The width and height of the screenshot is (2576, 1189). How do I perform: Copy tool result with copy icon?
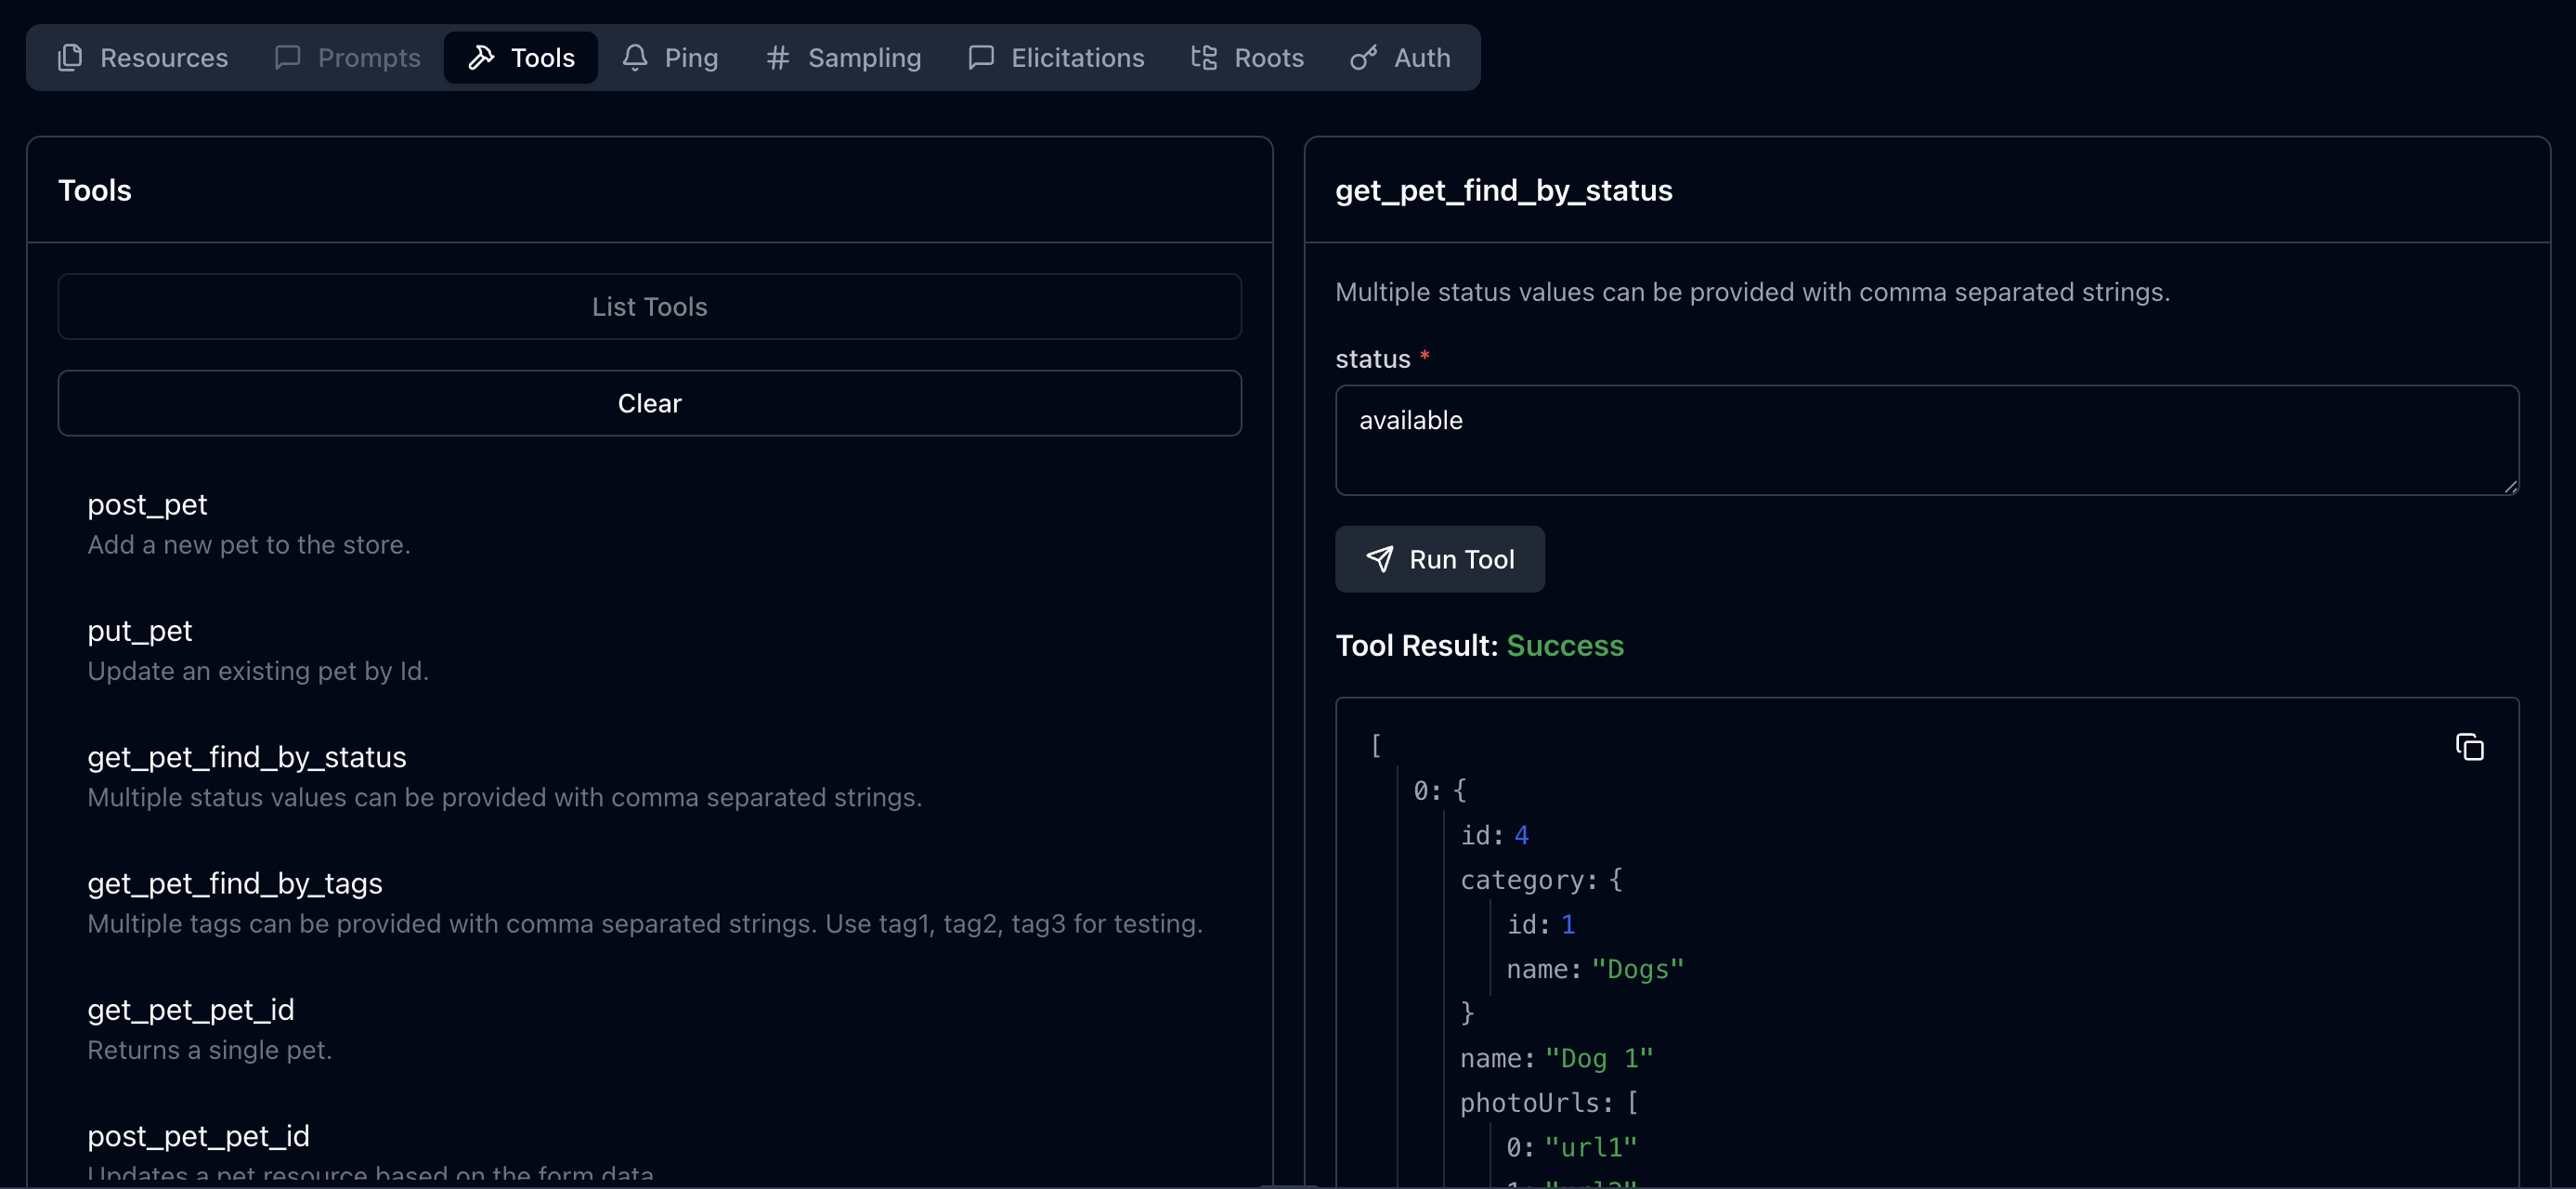2469,747
